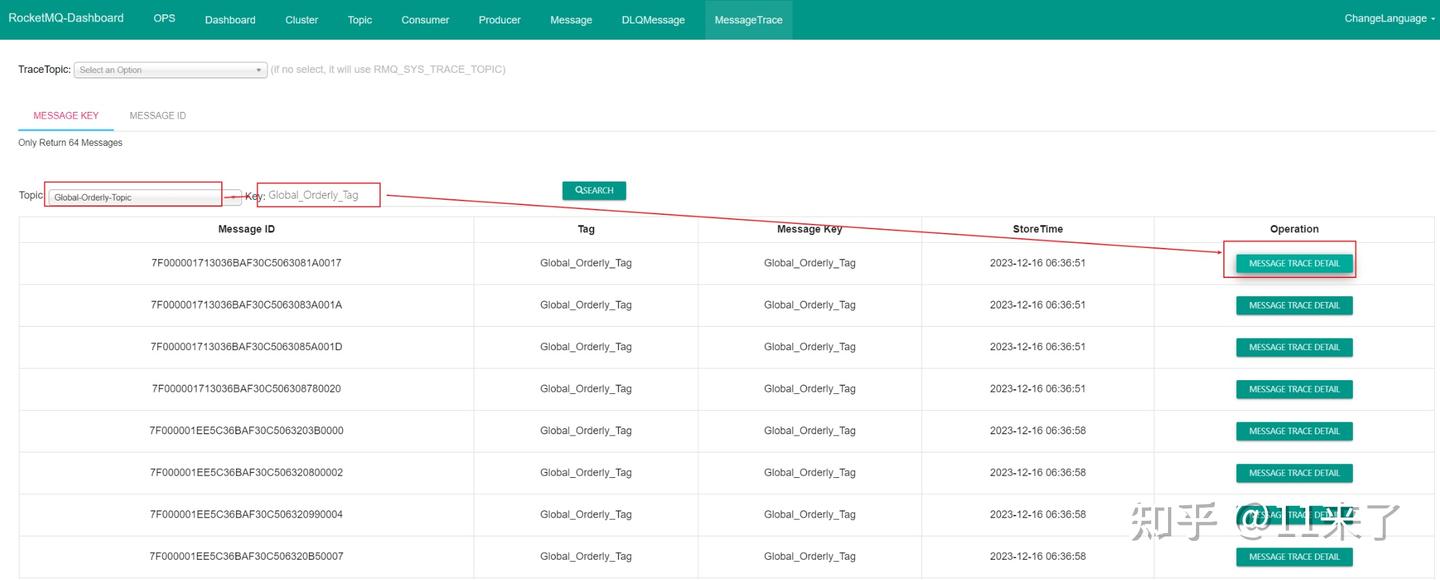Expand the Topic field dropdown
Image resolution: width=1440 pixels, height=580 pixels.
click(230, 195)
